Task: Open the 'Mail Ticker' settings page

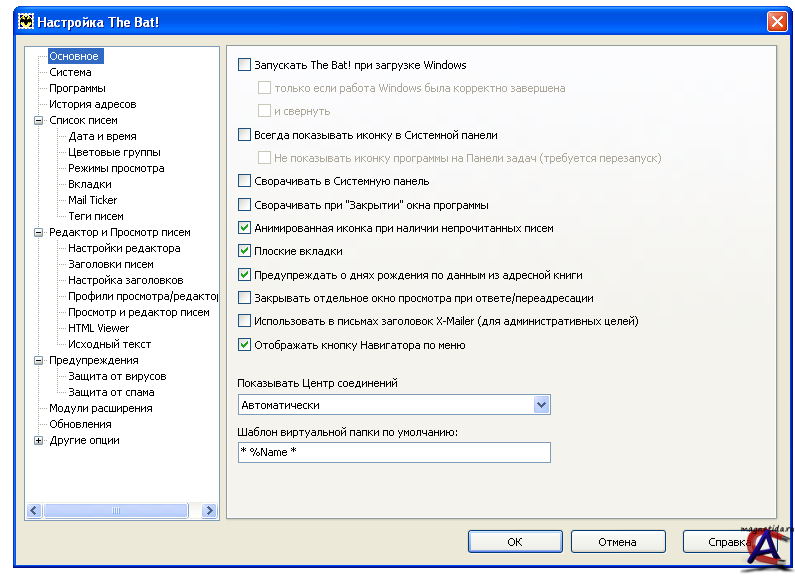Action: [x=92, y=200]
